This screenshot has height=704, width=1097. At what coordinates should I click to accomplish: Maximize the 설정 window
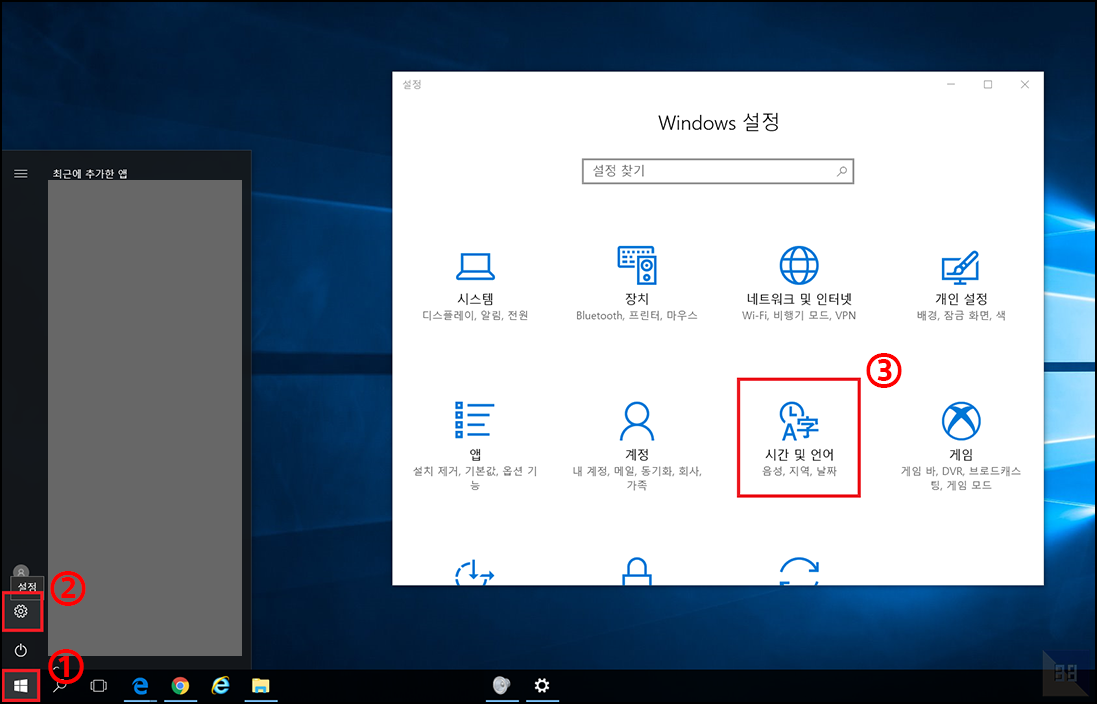(988, 85)
